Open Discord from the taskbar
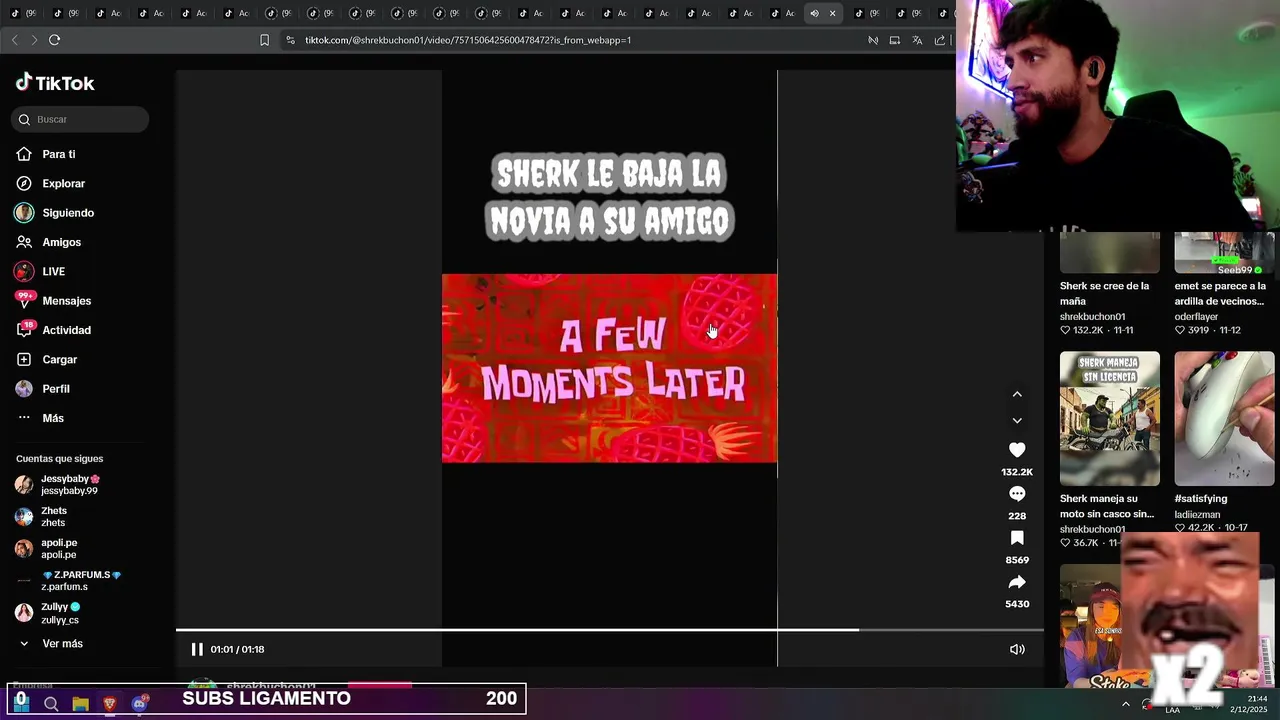 (140, 703)
